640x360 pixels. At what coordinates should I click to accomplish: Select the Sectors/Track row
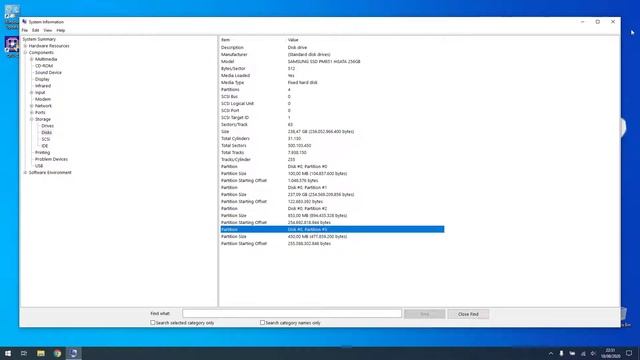pyautogui.click(x=332, y=124)
